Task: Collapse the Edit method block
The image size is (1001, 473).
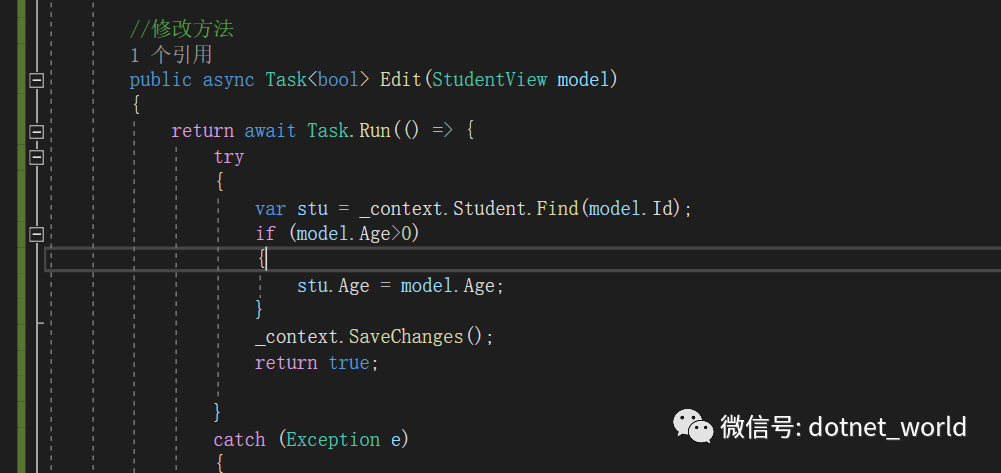Action: [x=37, y=80]
